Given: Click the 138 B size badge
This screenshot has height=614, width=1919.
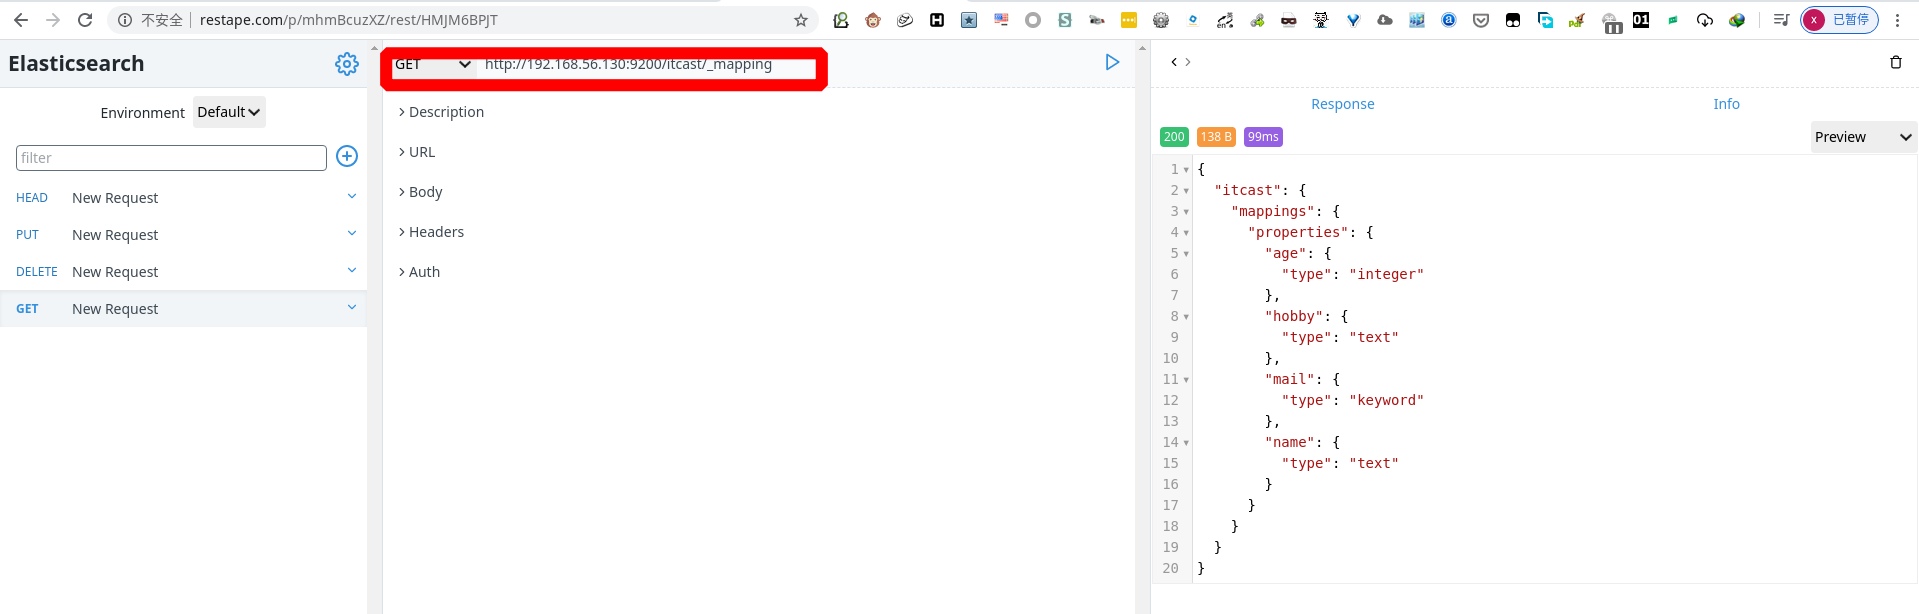Looking at the screenshot, I should coord(1216,137).
